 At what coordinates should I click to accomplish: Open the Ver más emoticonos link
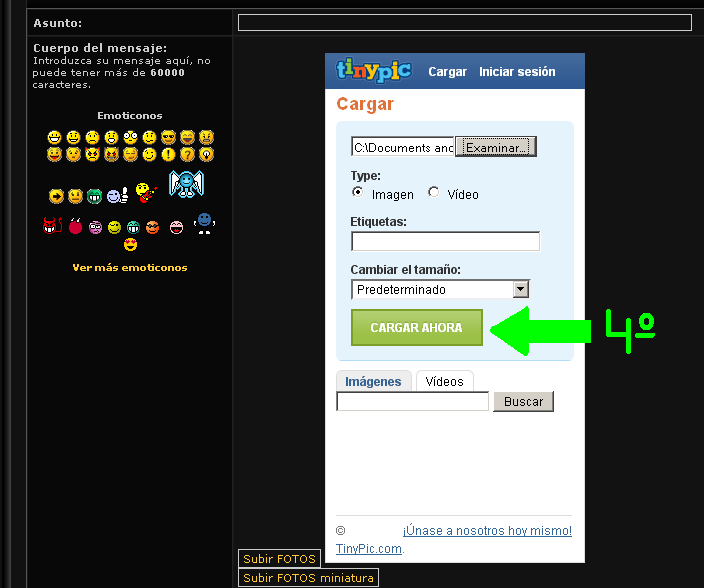point(130,267)
